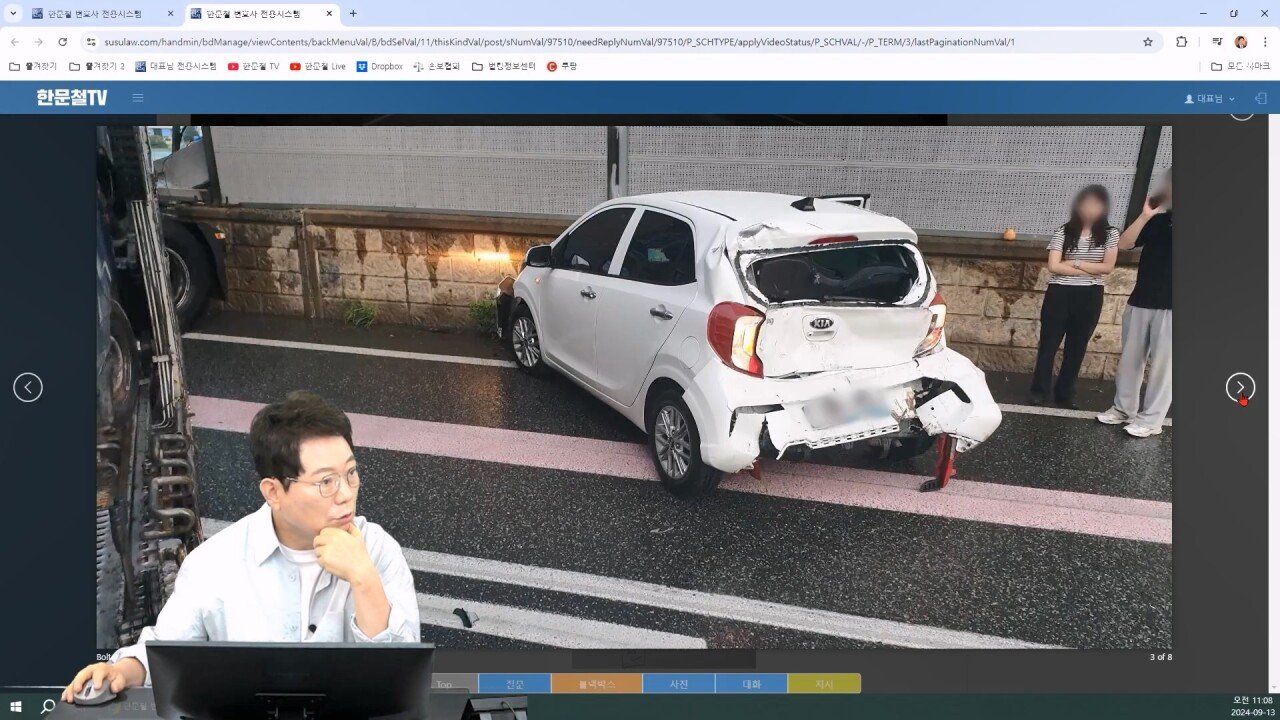The image size is (1280, 720).
Task: Open a new browser tab
Action: click(x=353, y=14)
